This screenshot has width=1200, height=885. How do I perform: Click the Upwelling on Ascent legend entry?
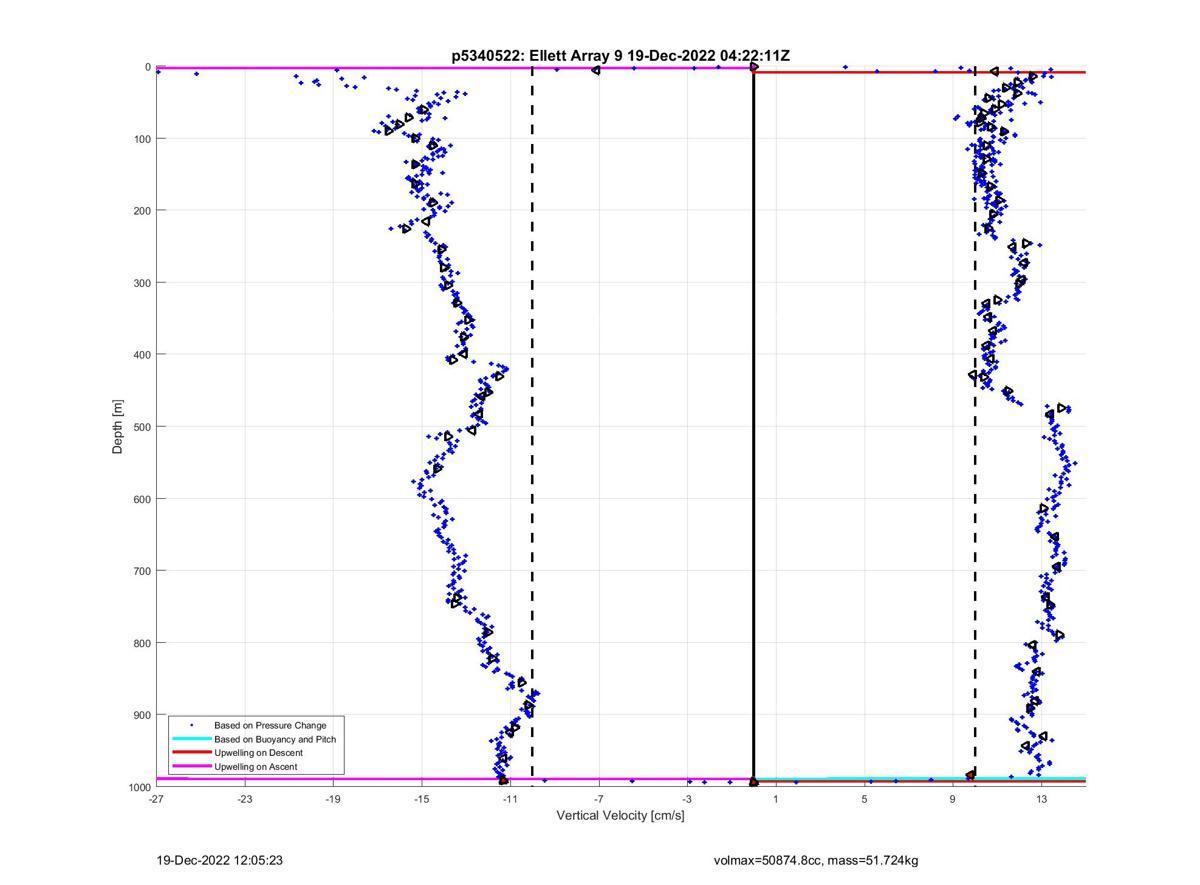click(255, 767)
